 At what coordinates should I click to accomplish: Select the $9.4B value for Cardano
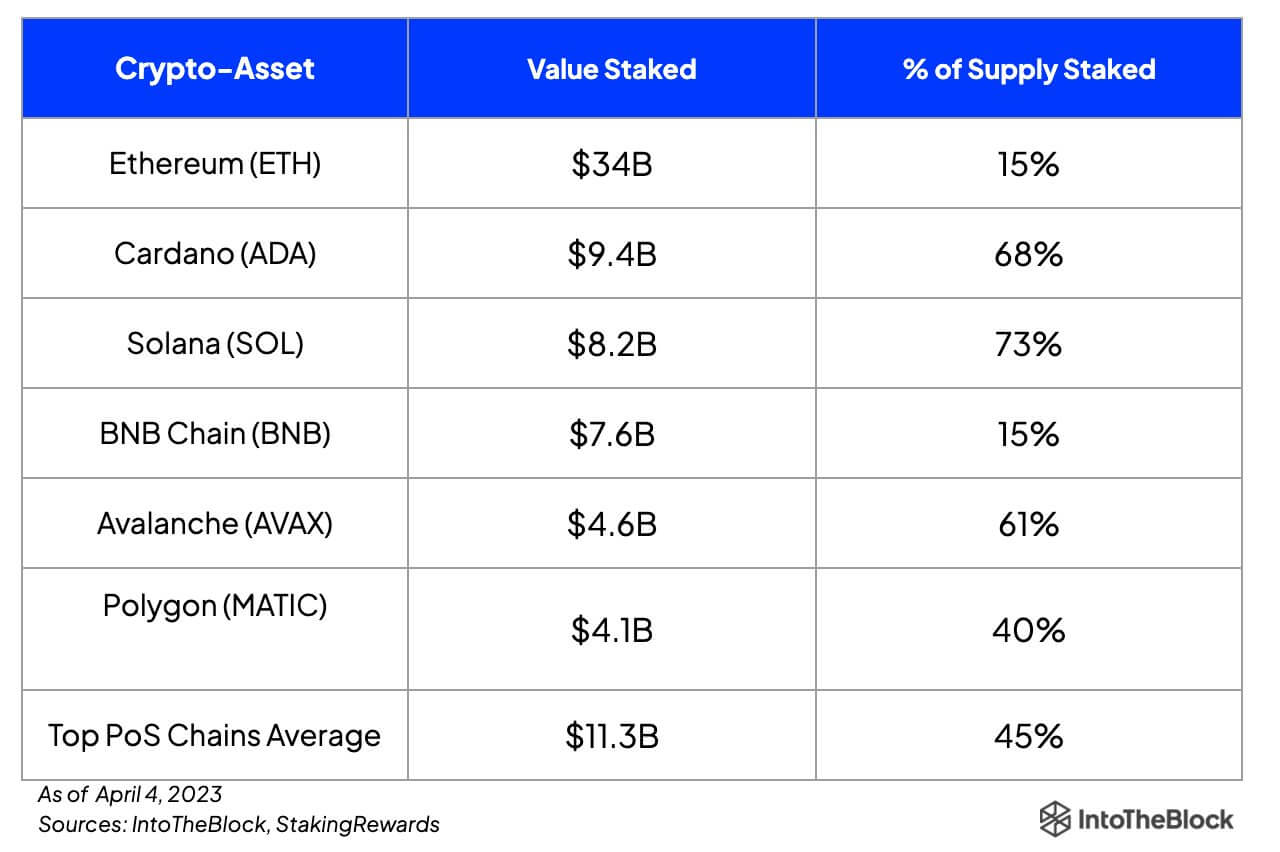pos(612,254)
